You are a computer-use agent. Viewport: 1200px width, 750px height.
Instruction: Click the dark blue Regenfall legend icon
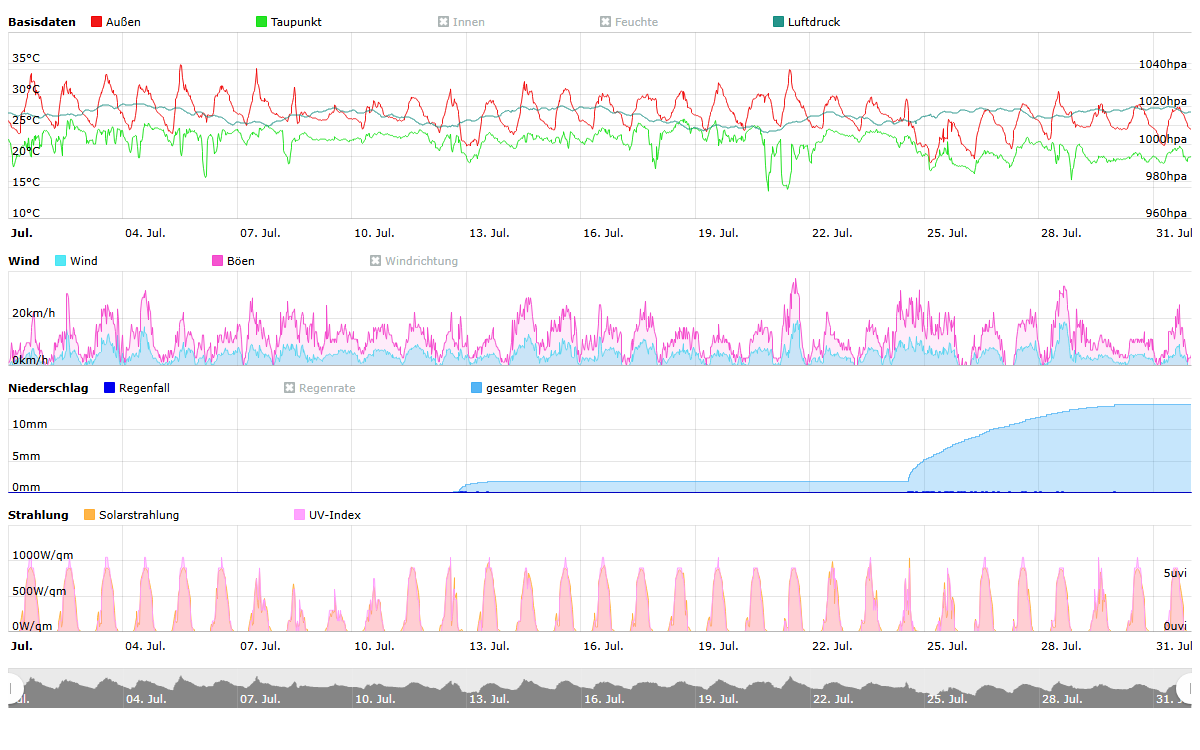point(110,388)
